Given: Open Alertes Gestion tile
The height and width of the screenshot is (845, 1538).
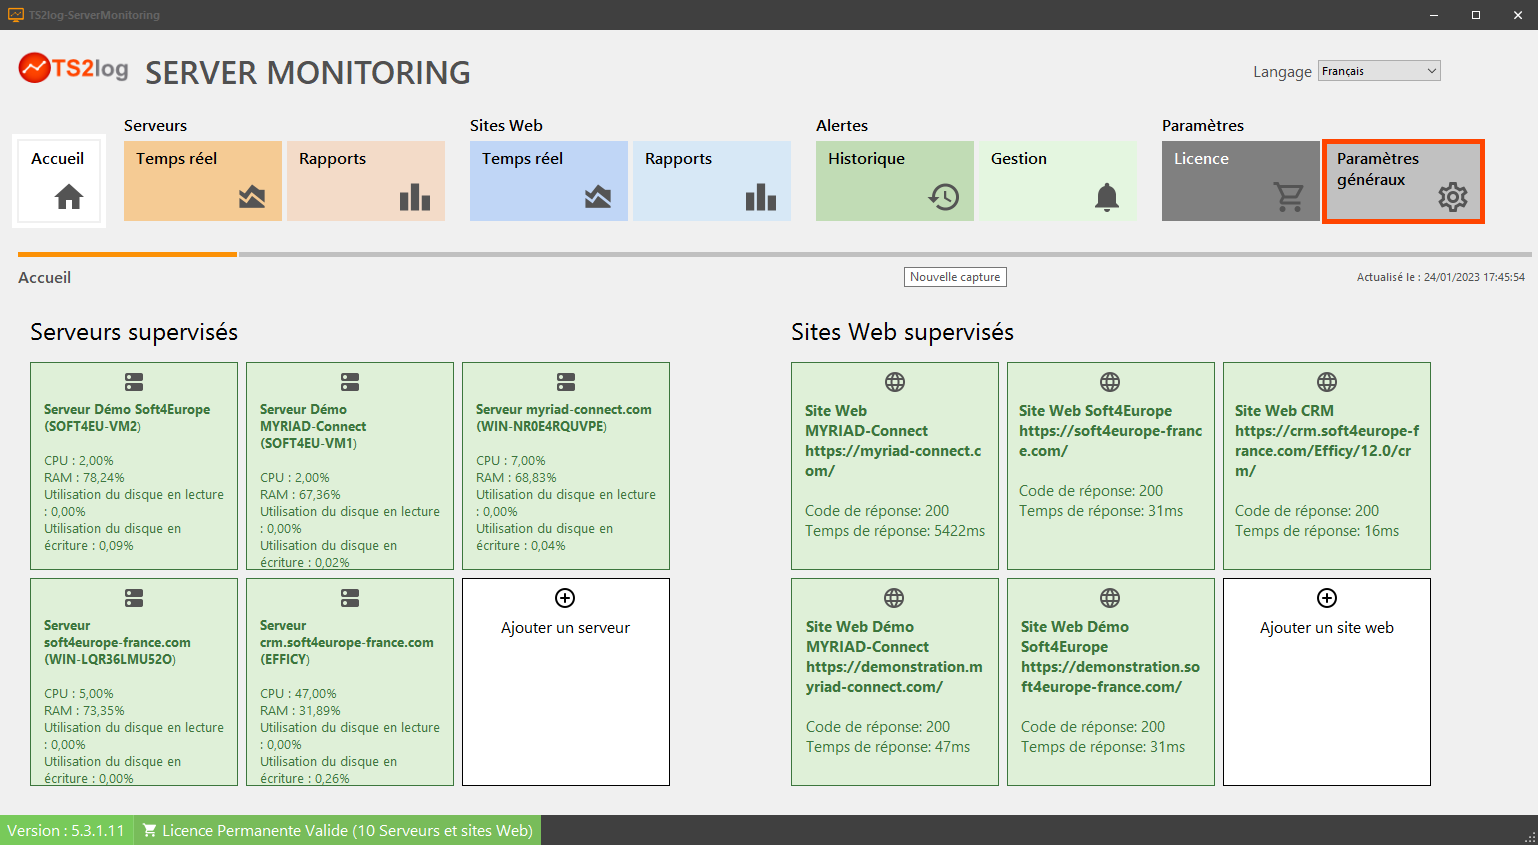Looking at the screenshot, I should click(x=1058, y=181).
